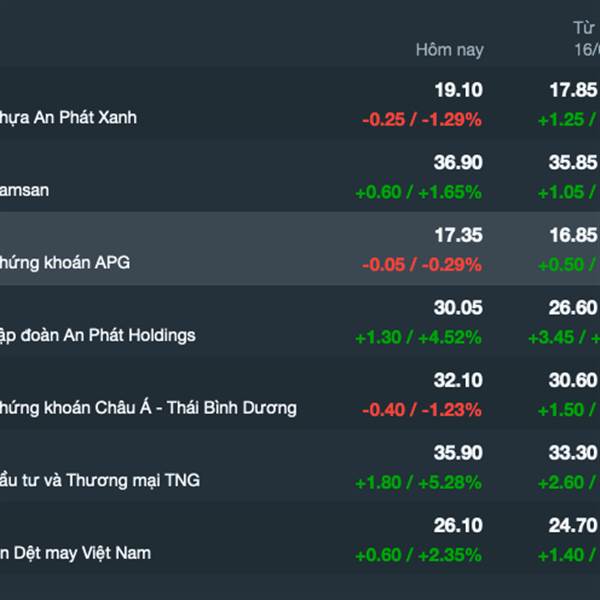Click price 35.90 in the Hôm nay column
The image size is (600, 600).
[458, 453]
